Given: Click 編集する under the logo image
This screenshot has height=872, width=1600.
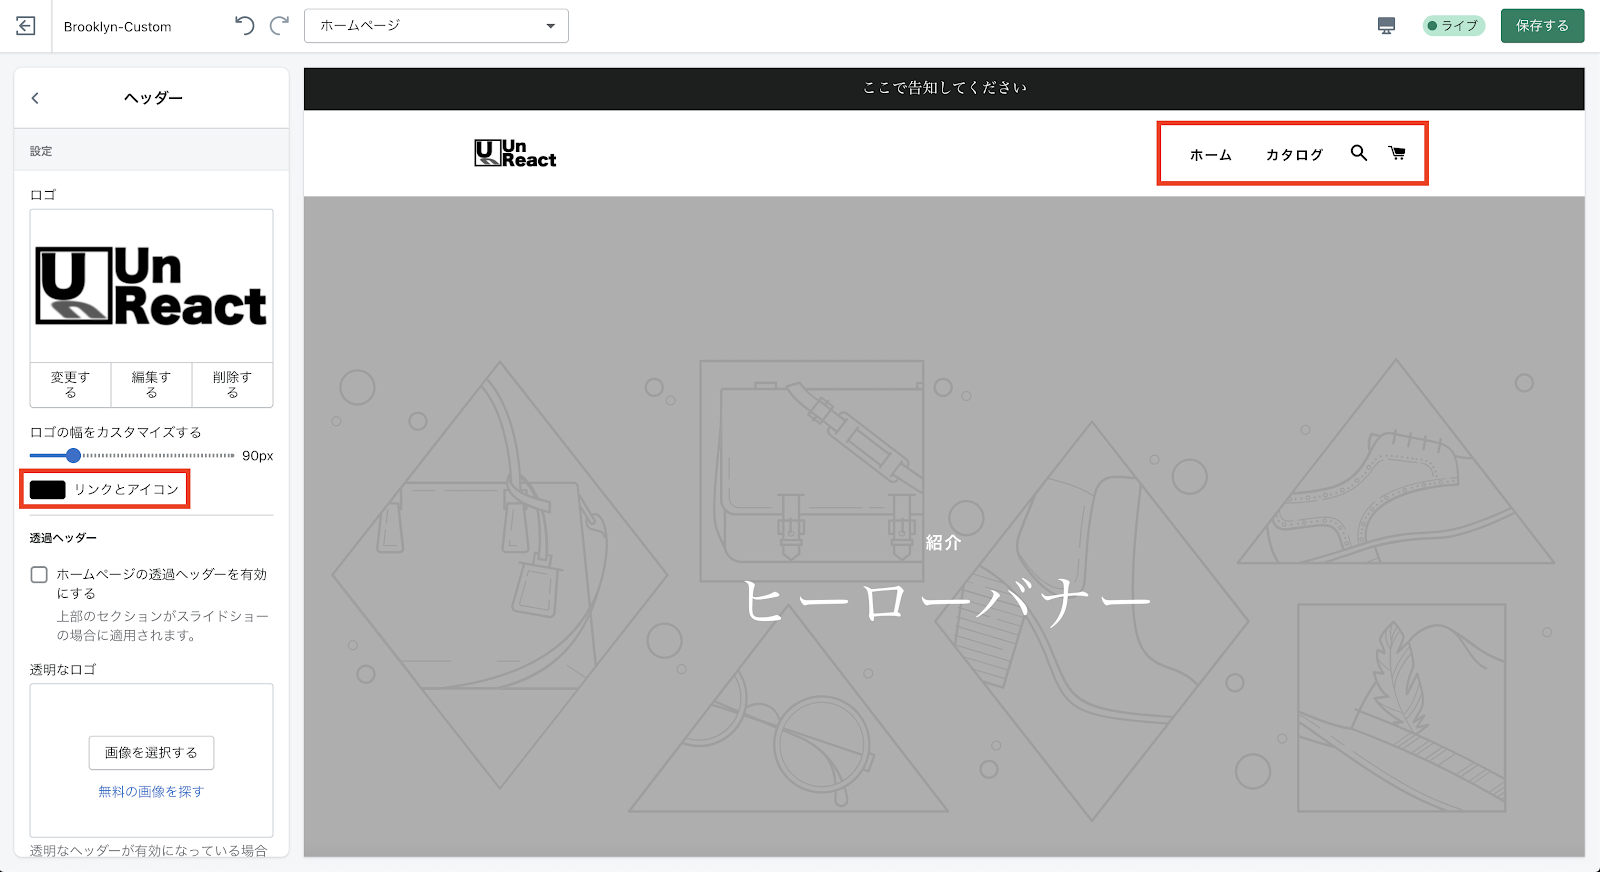Looking at the screenshot, I should (151, 385).
